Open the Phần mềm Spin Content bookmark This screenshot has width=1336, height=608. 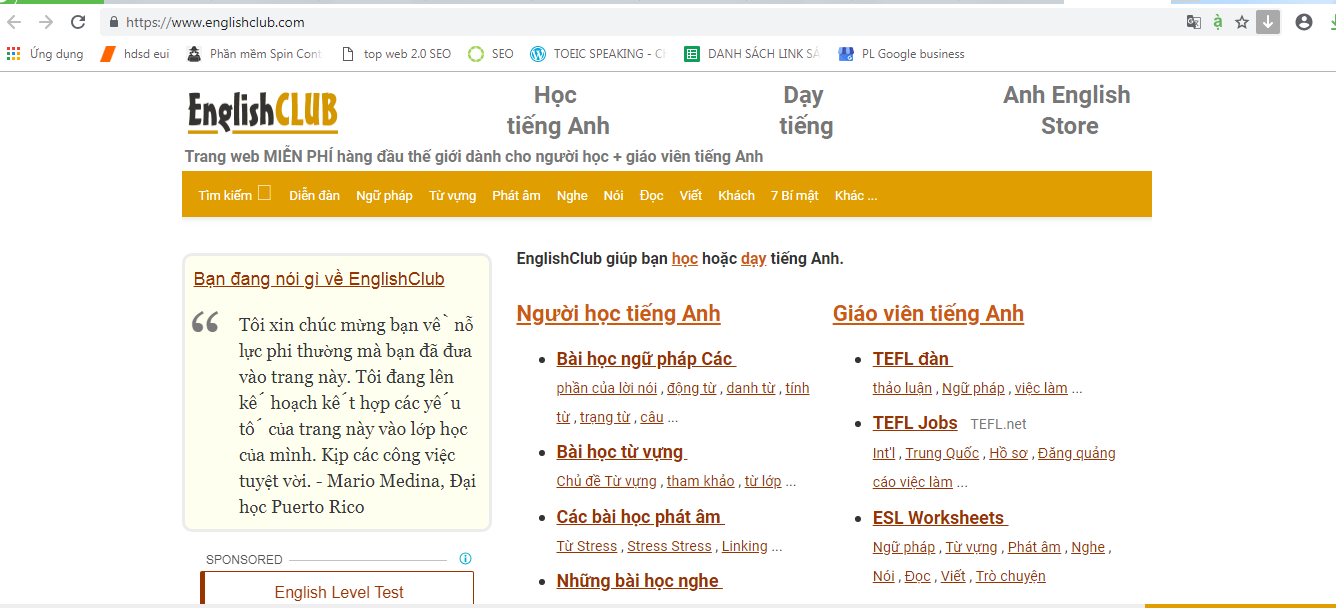pyautogui.click(x=254, y=54)
